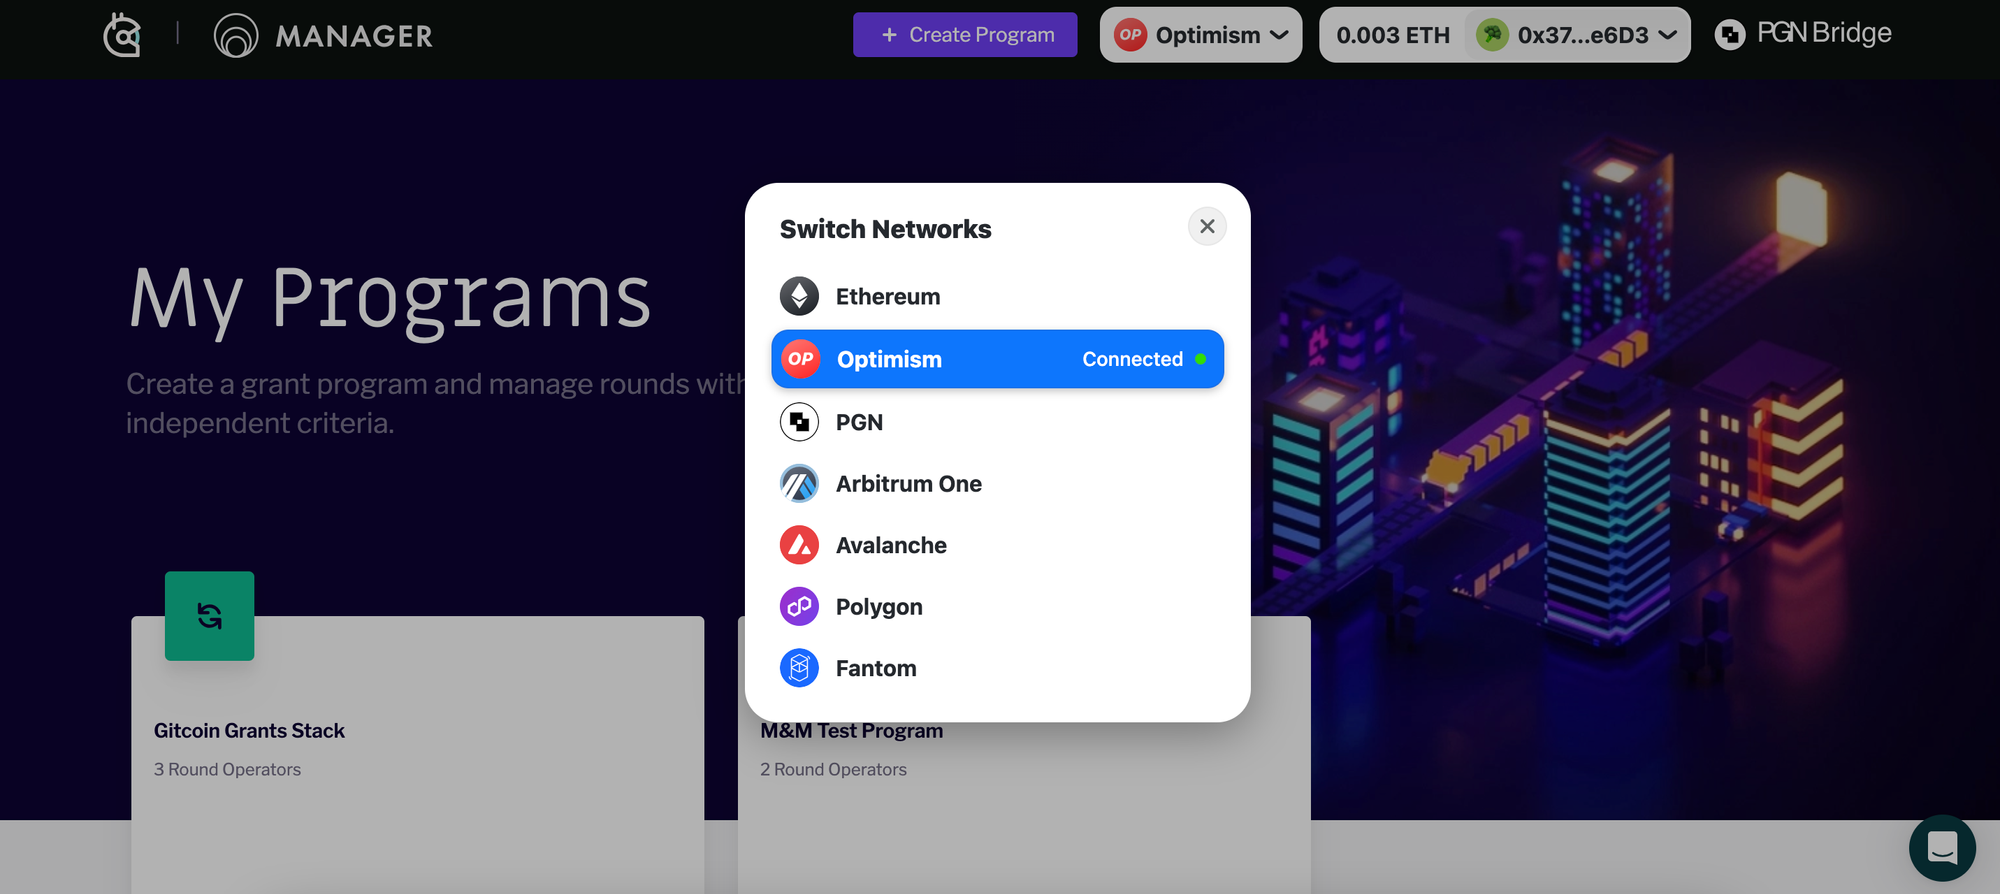Image resolution: width=2000 pixels, height=894 pixels.
Task: Click the 3 Round Operators text
Action: pyautogui.click(x=227, y=769)
